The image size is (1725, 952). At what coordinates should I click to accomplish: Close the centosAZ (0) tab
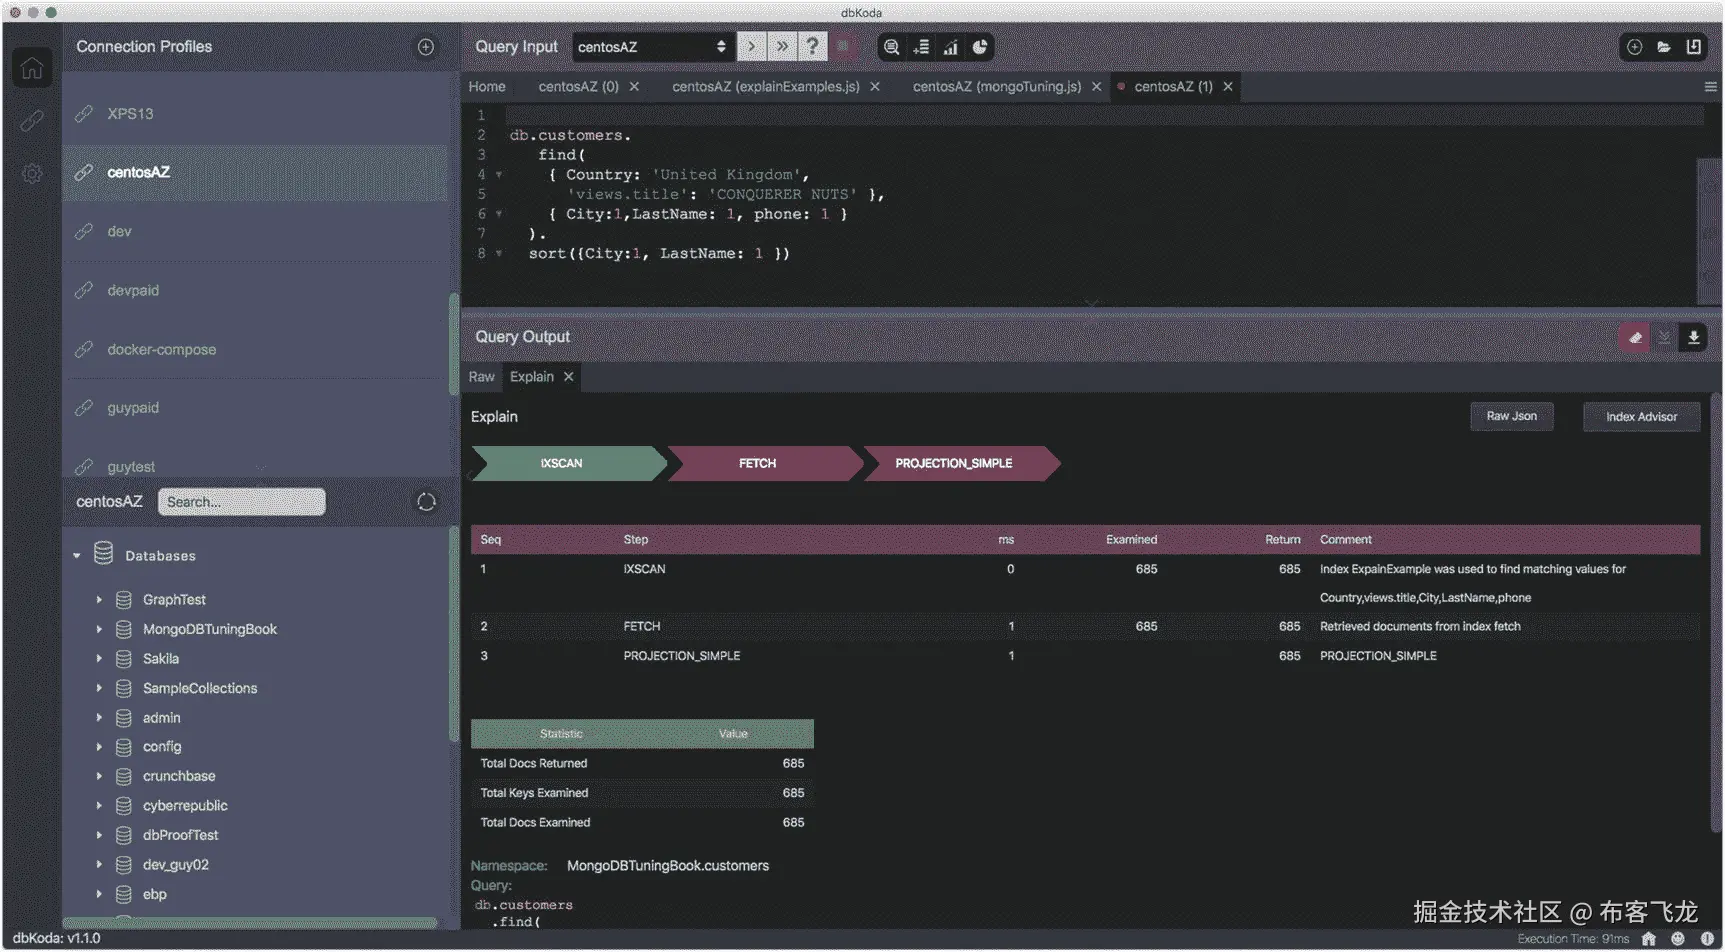634,87
